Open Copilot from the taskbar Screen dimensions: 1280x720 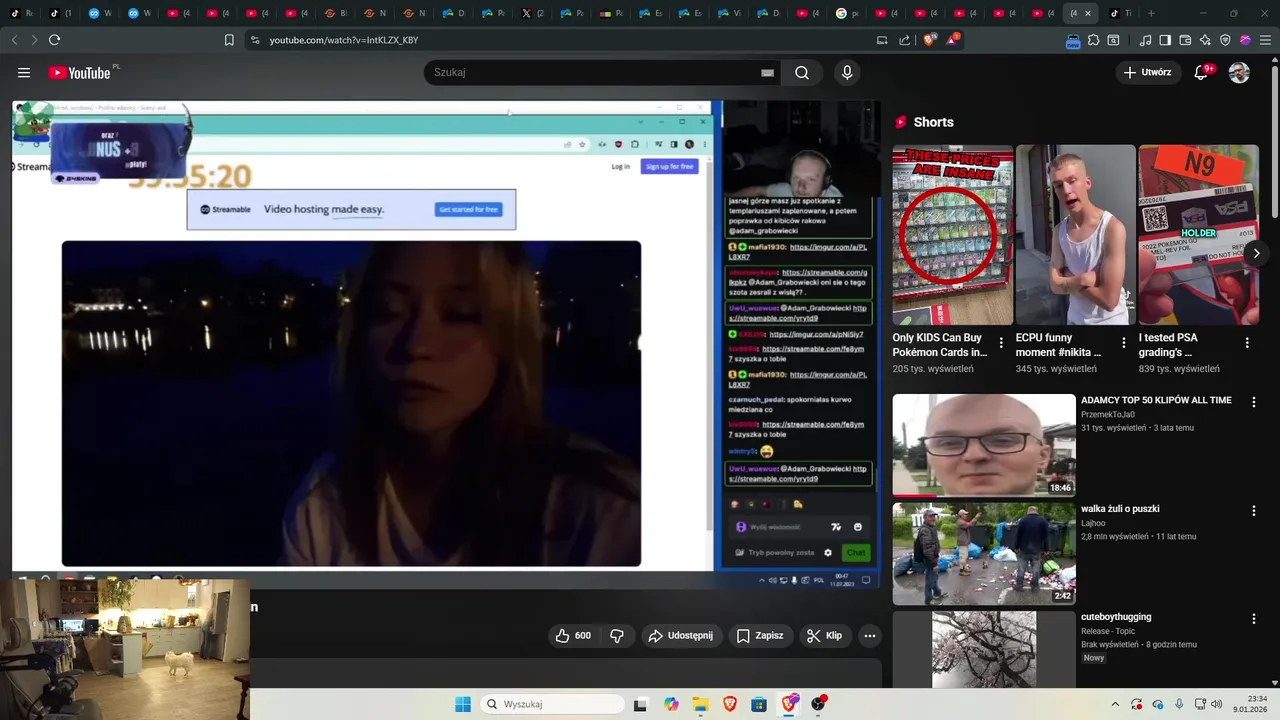(x=671, y=704)
